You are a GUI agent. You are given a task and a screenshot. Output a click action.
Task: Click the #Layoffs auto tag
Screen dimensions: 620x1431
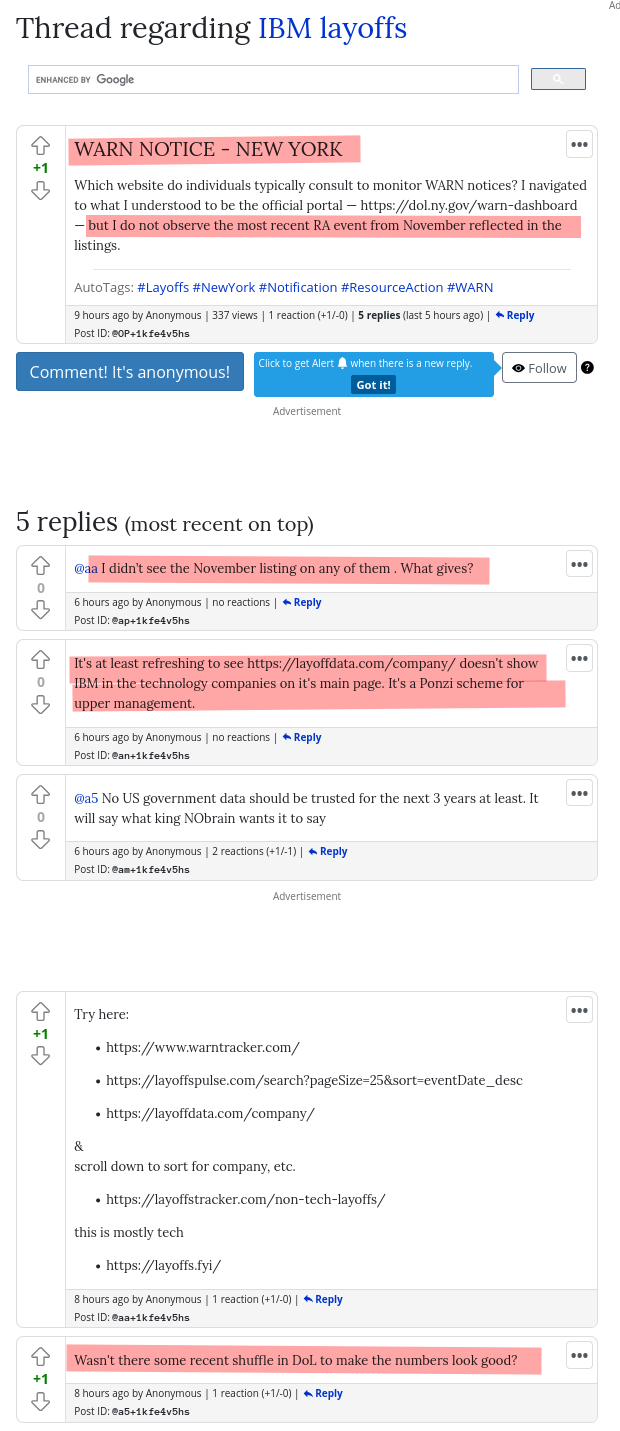[x=163, y=287]
